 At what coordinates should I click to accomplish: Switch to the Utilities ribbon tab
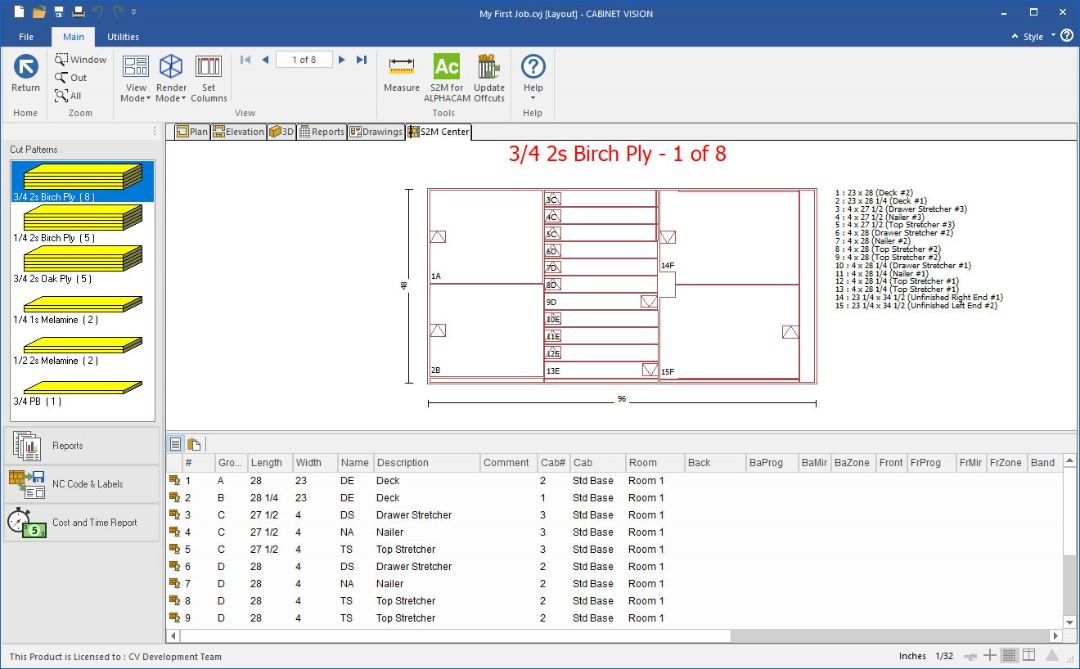pos(123,37)
